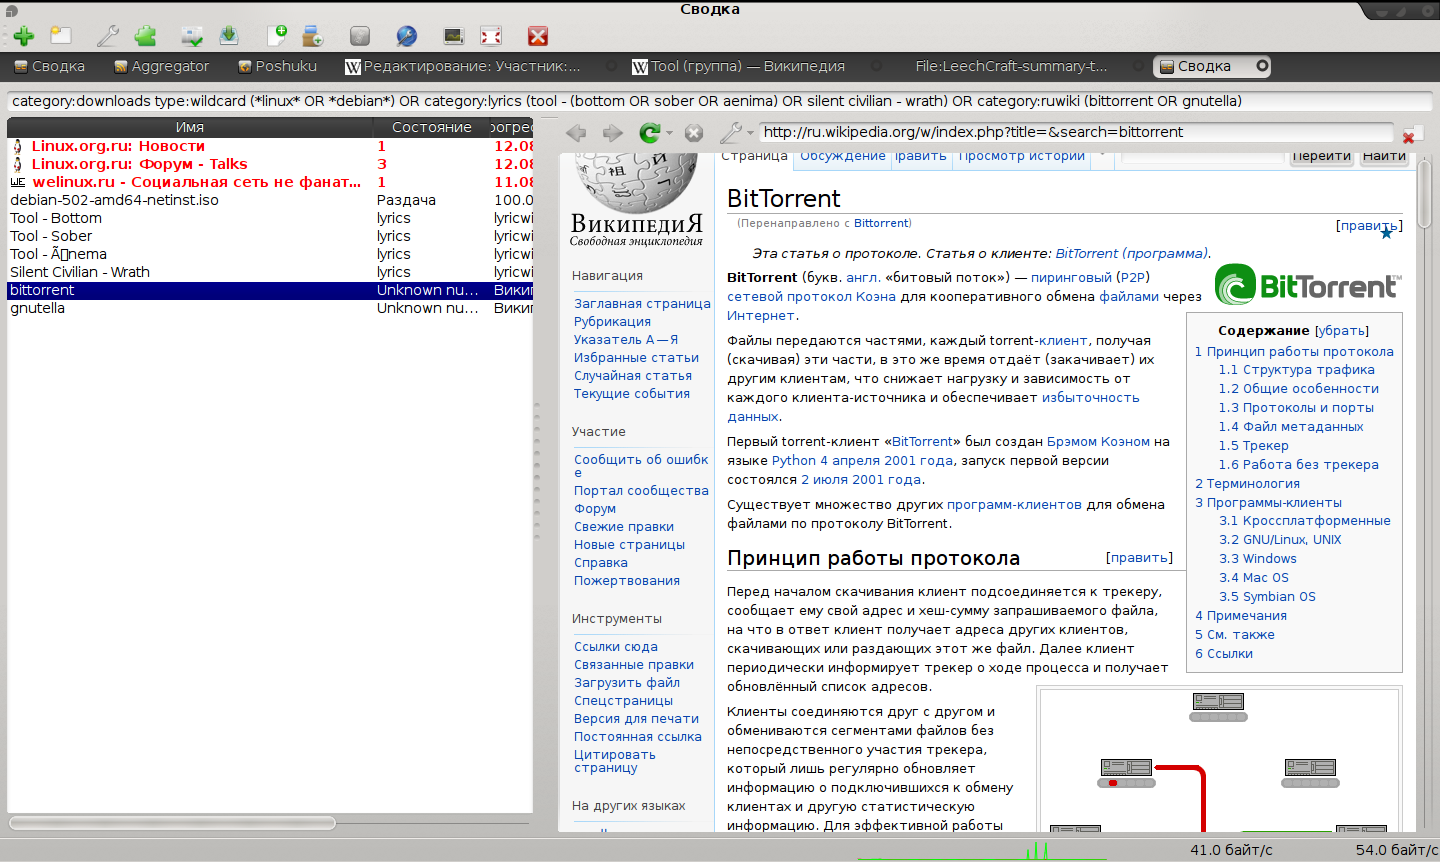This screenshot has height=862, width=1440.
Task: Select the Tool - Sober lyrics row
Action: 270,236
